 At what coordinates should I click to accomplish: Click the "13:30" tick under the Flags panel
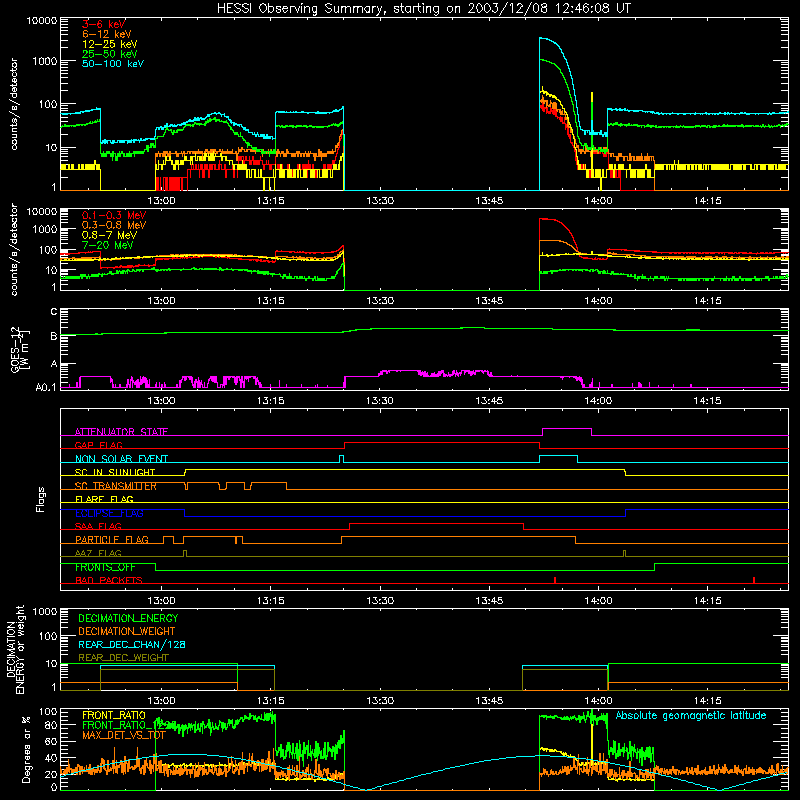pos(380,601)
